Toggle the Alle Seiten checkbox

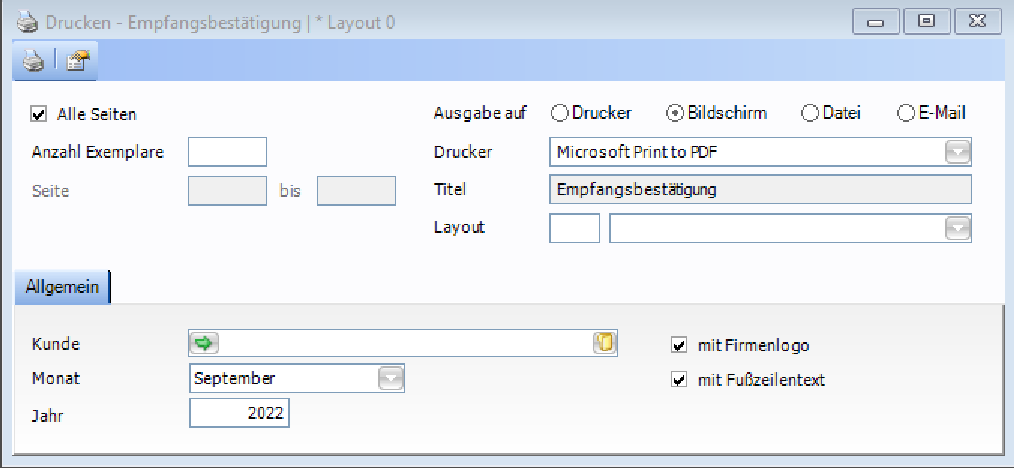pos(40,114)
